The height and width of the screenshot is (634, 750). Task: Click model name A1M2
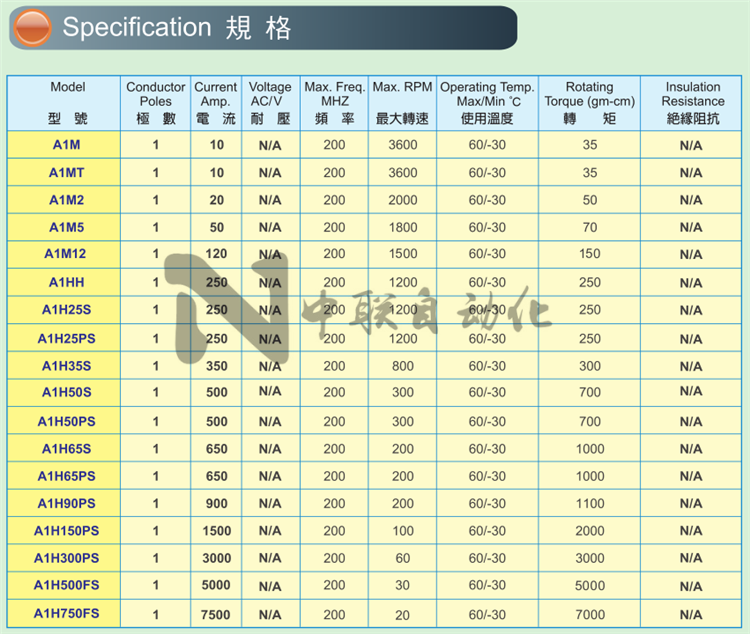(x=66, y=200)
